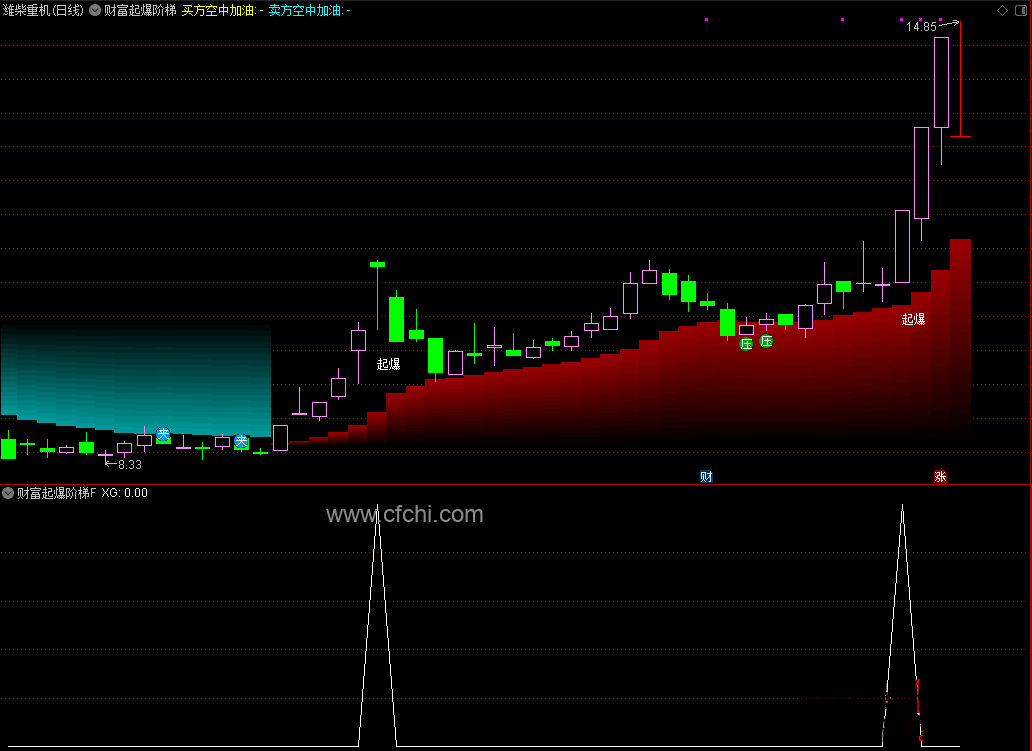The image size is (1032, 751).
Task: Click the right blue 夹 signal icon
Action: pyautogui.click(x=242, y=441)
